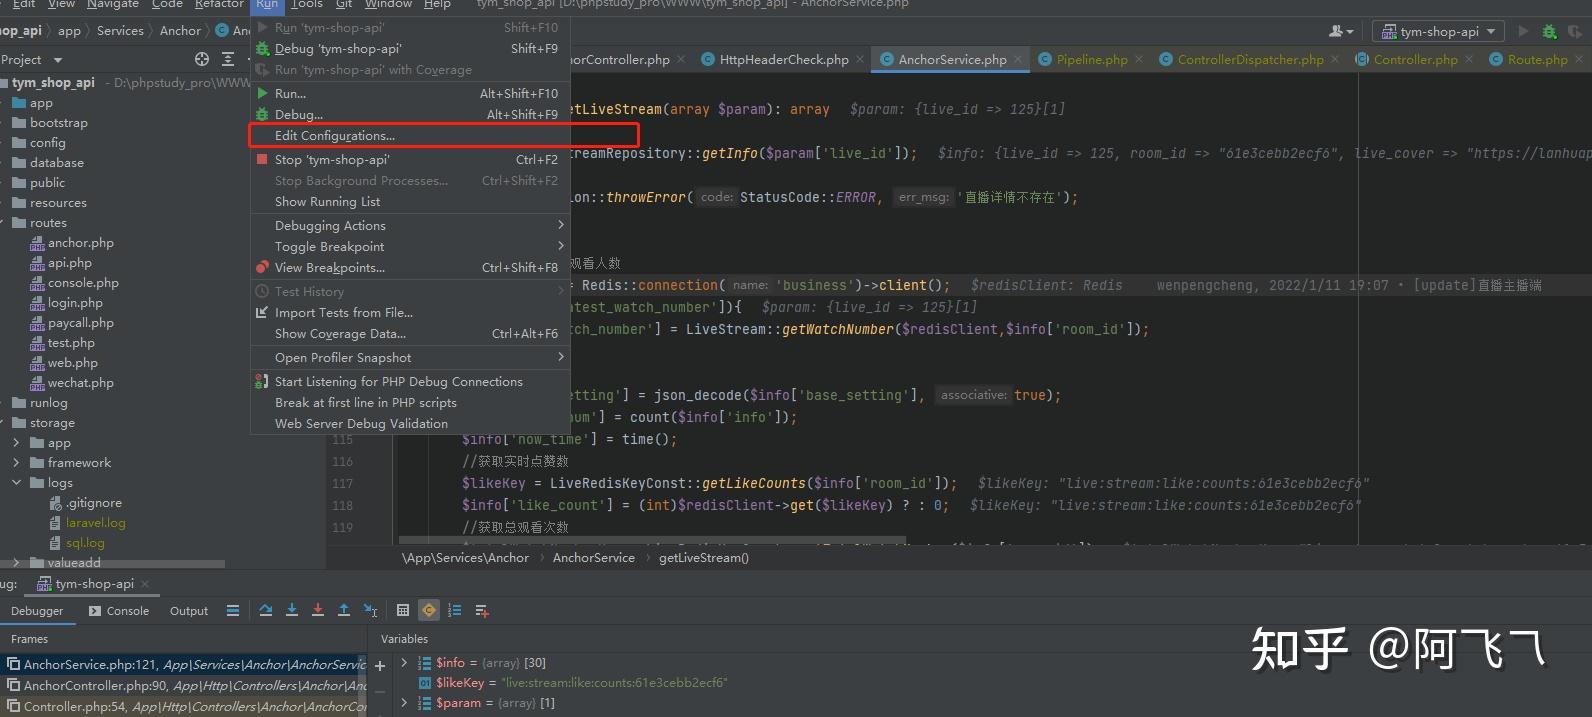Screen dimensions: 1592x717
Task: Click add-to-watches list icon in debugger
Action: (481, 610)
